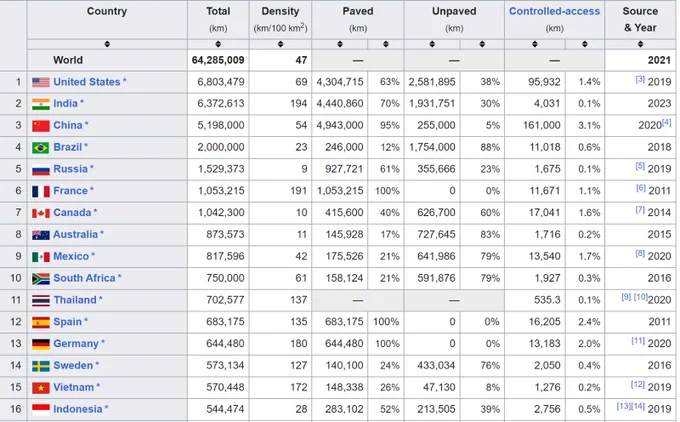This screenshot has width=680, height=422.
Task: Open the Sweden country link
Action: (x=73, y=366)
